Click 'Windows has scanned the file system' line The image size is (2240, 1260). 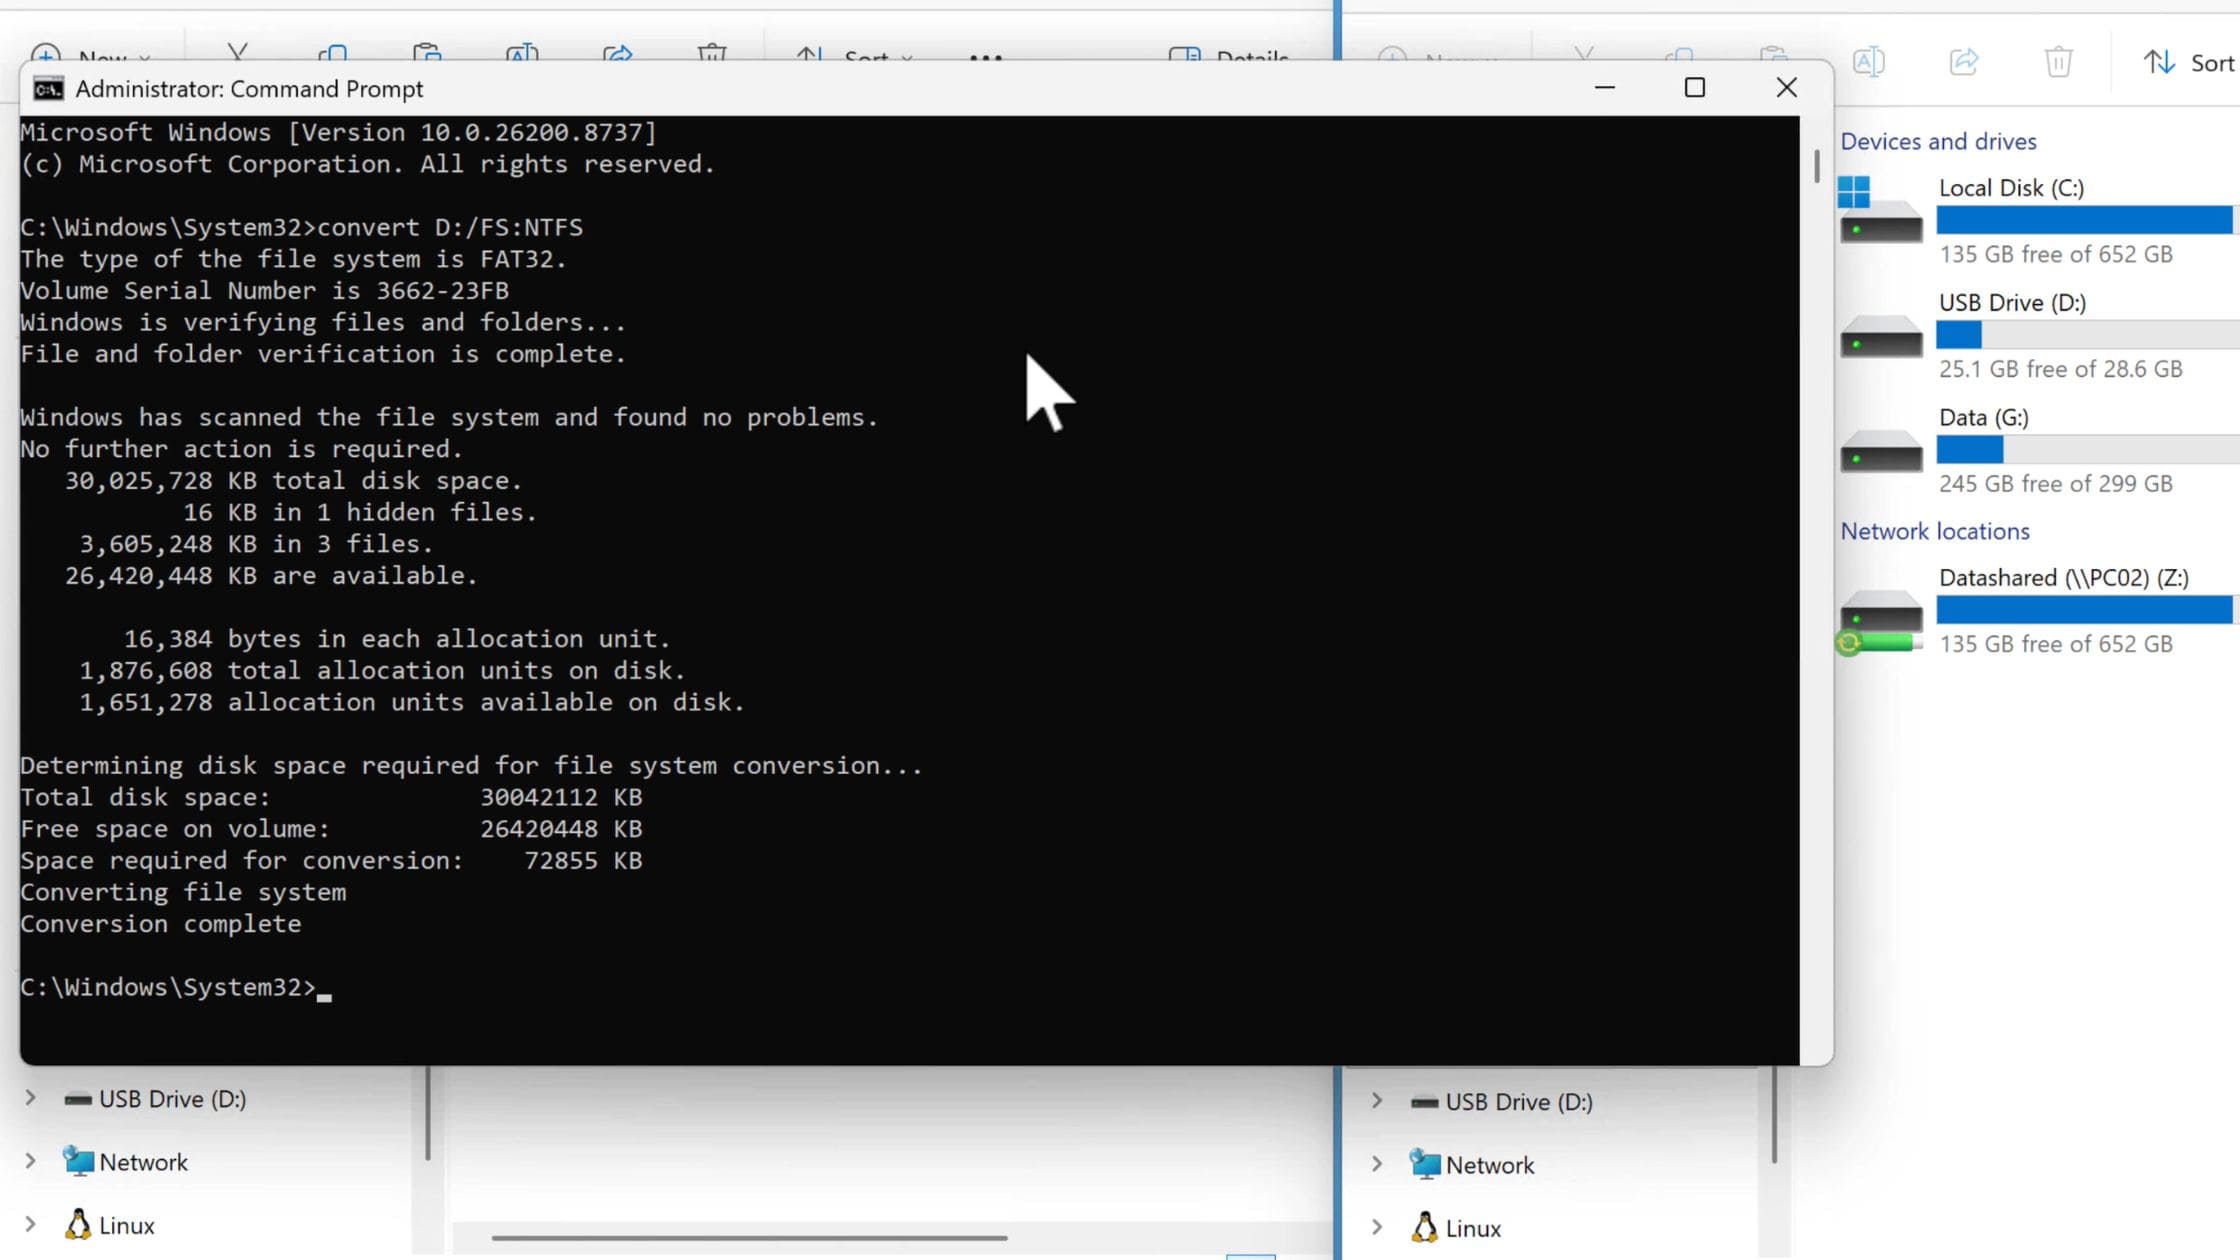tap(449, 417)
